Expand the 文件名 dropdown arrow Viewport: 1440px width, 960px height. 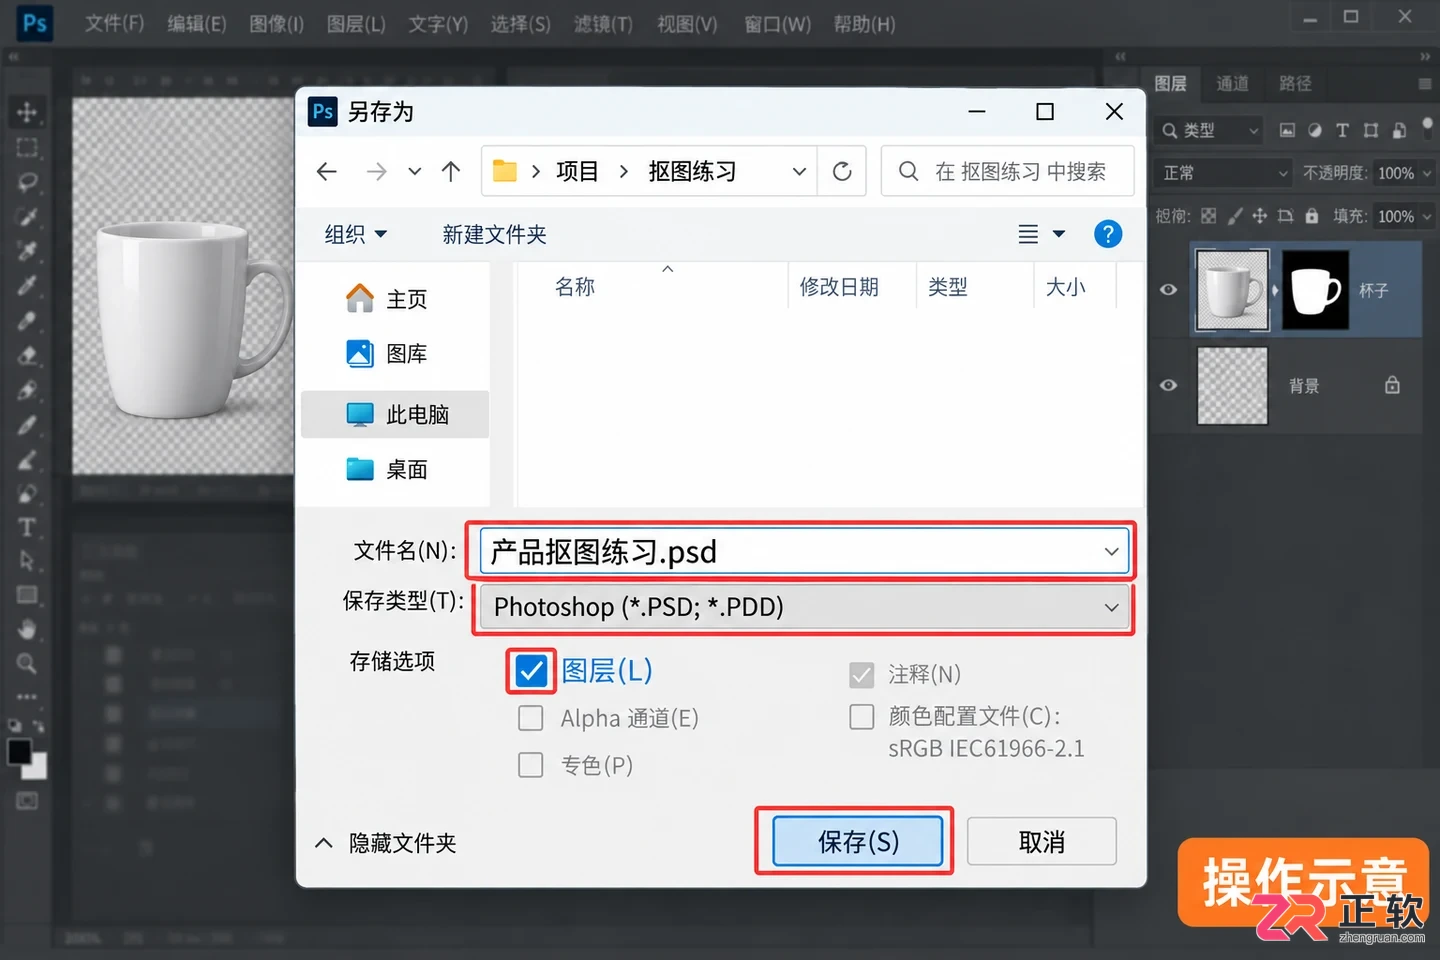click(x=1111, y=552)
